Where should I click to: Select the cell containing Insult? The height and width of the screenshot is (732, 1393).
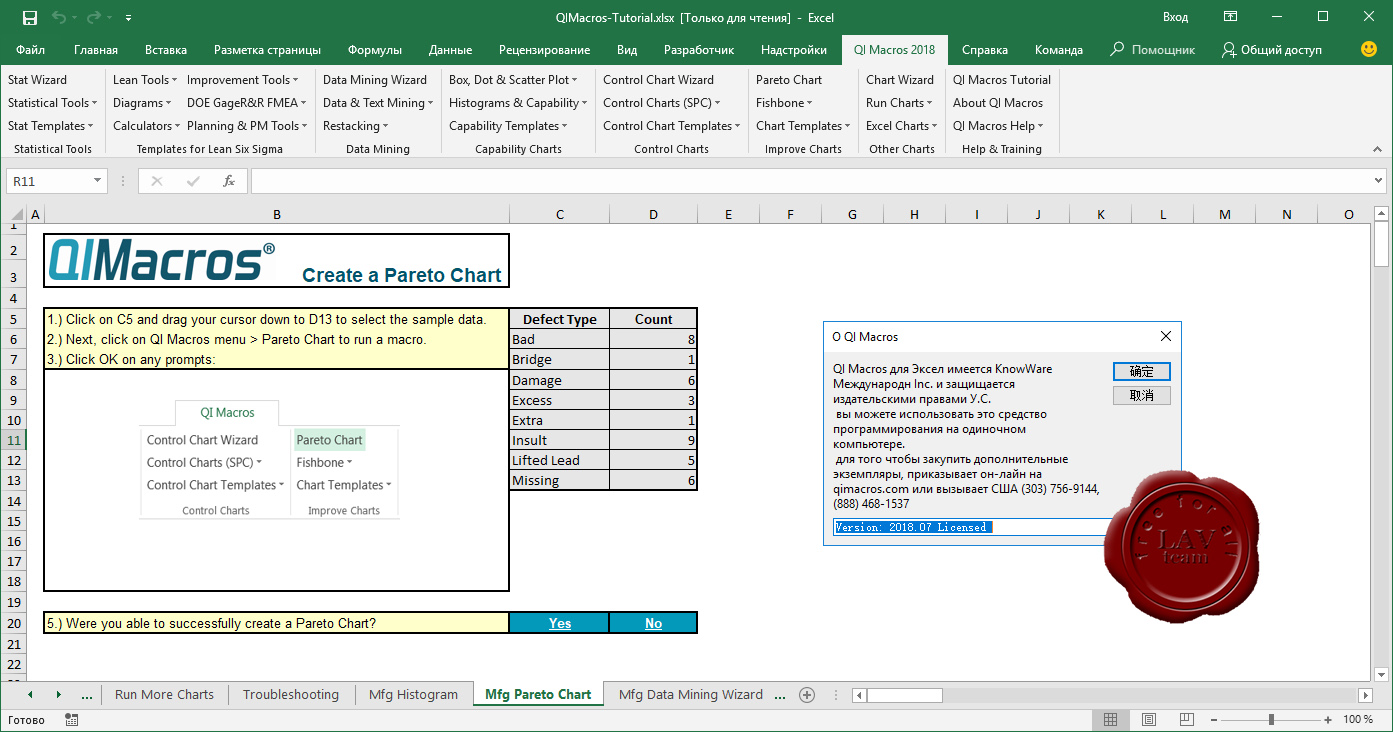(x=559, y=440)
